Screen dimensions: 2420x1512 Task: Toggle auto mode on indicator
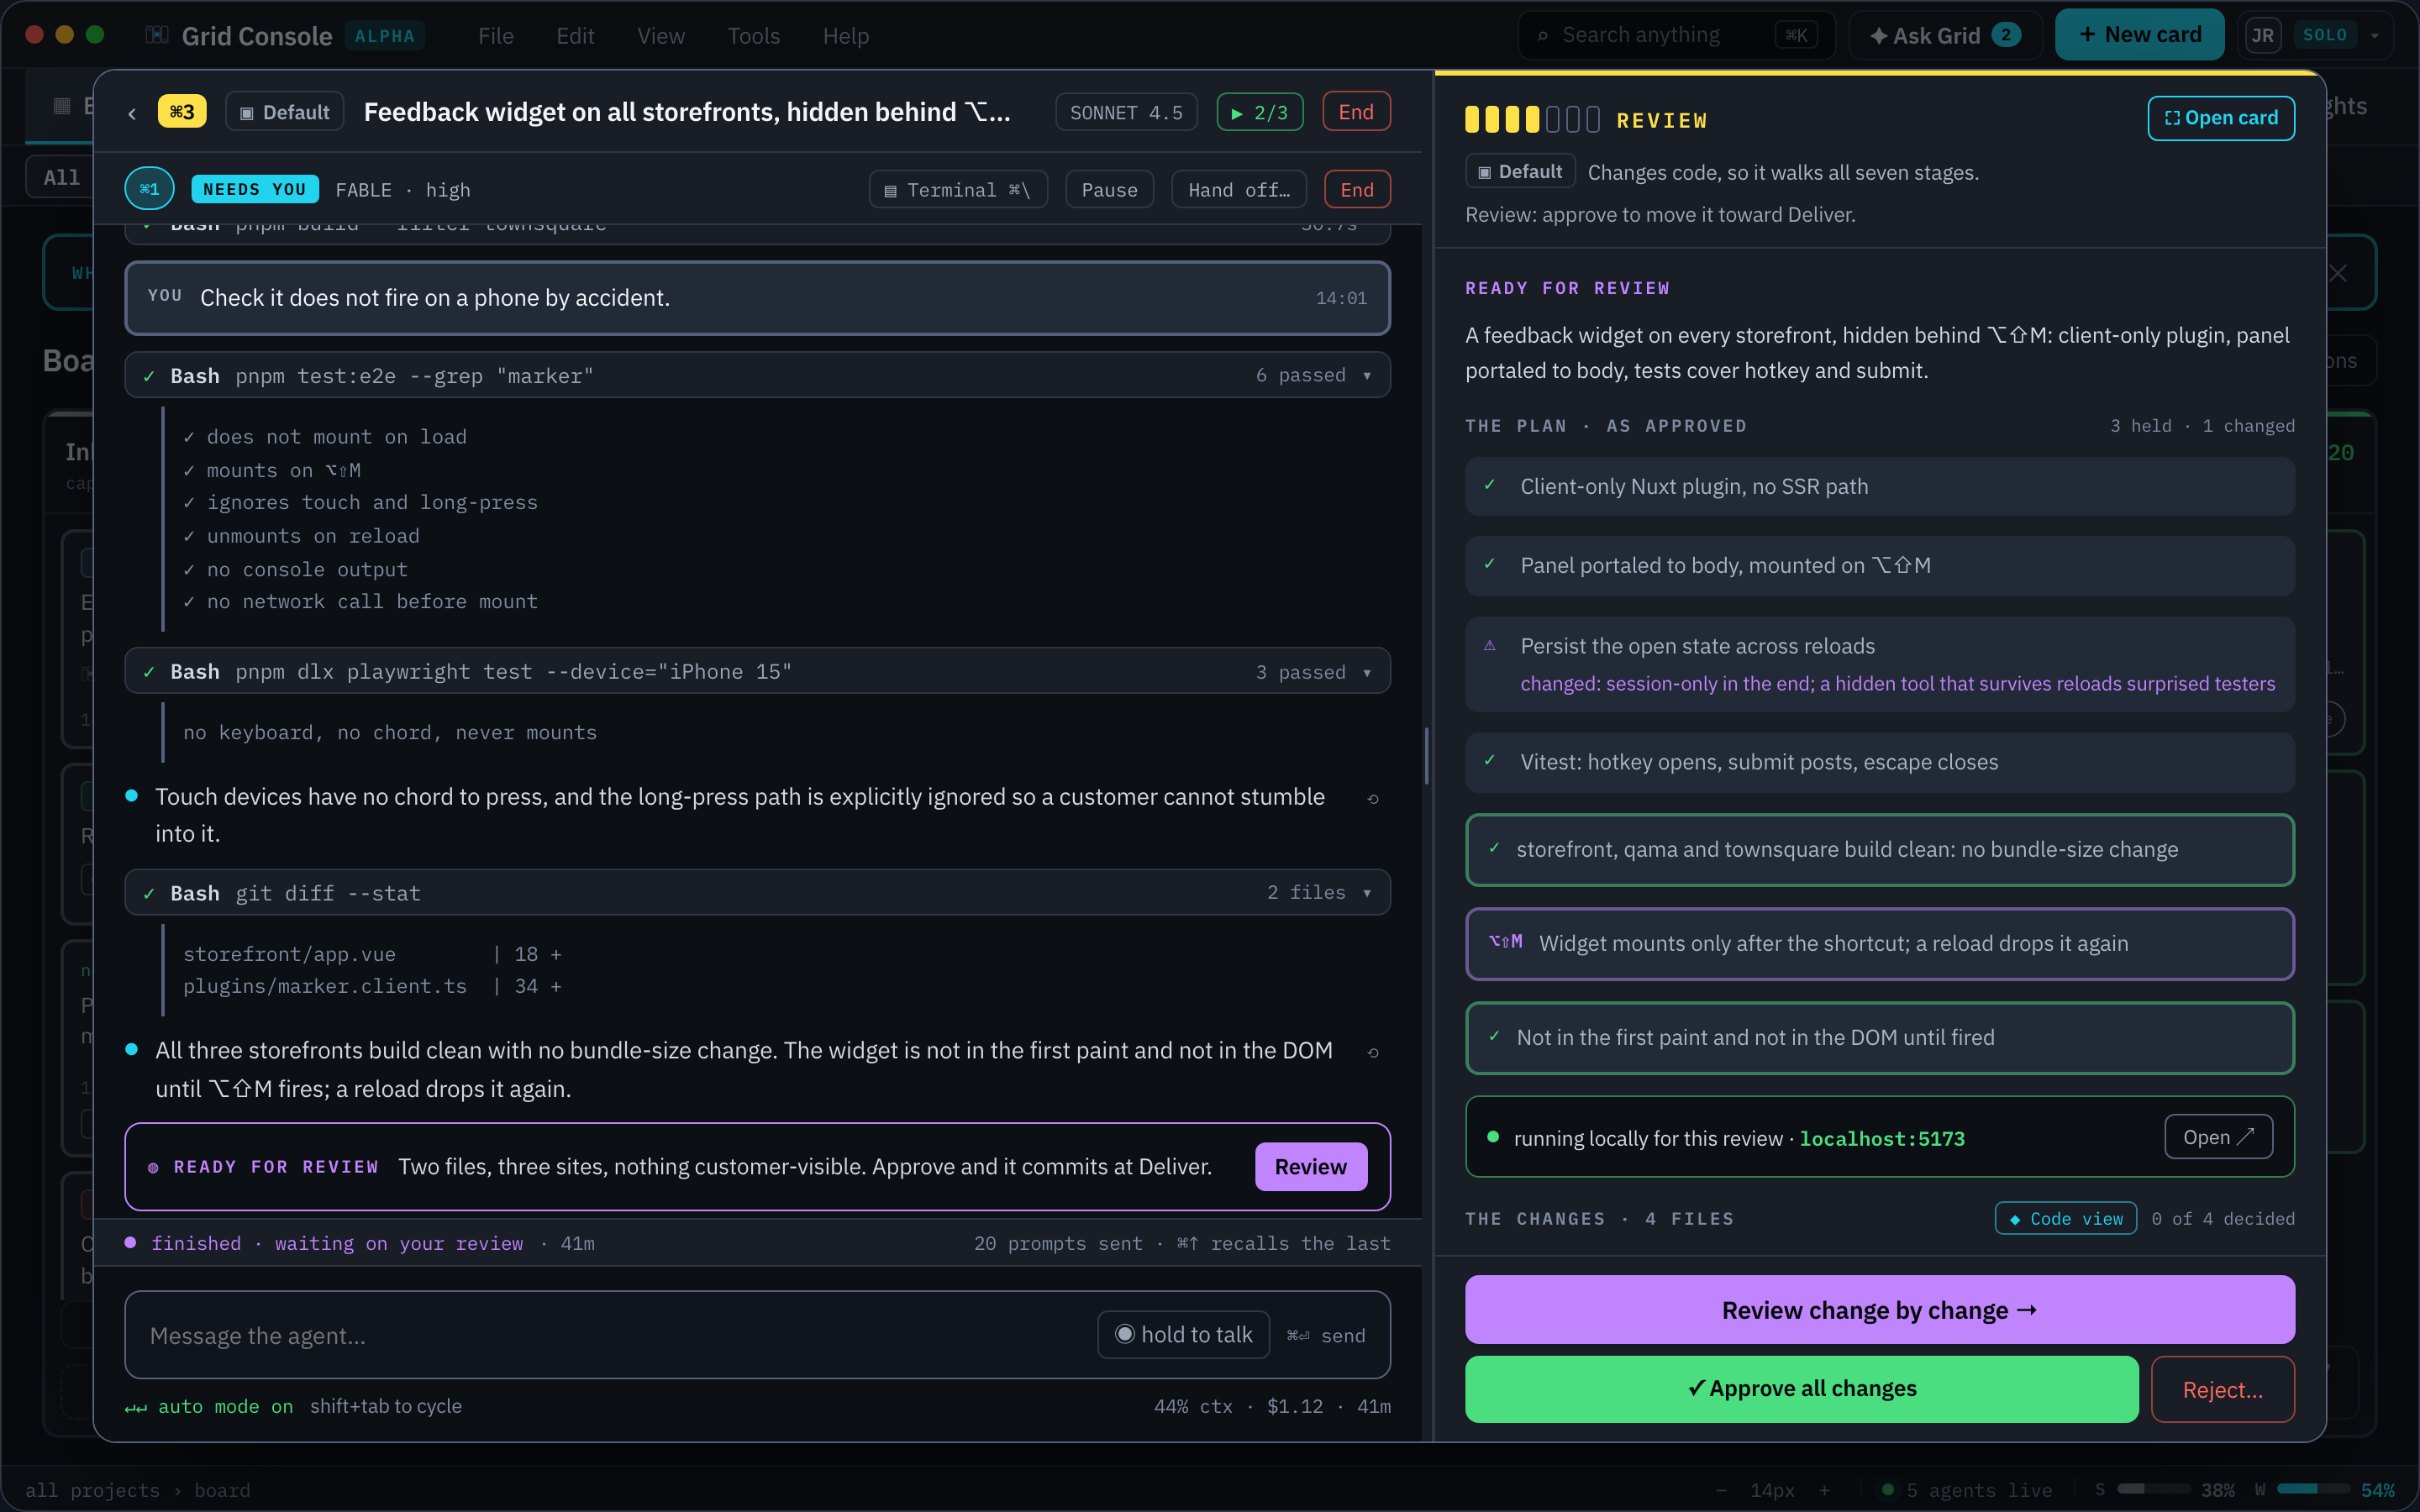click(209, 1406)
